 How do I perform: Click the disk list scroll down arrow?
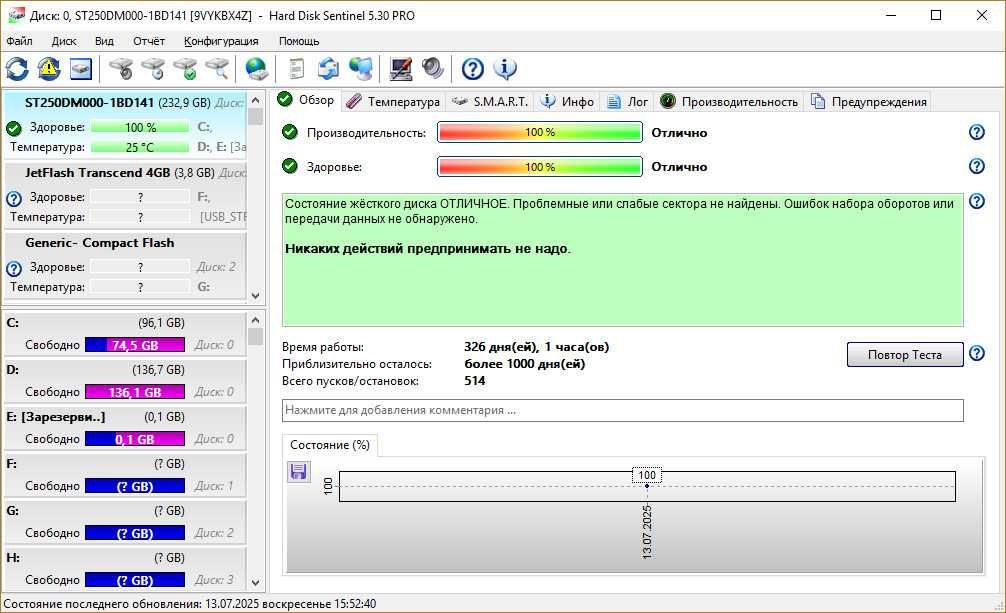255,296
